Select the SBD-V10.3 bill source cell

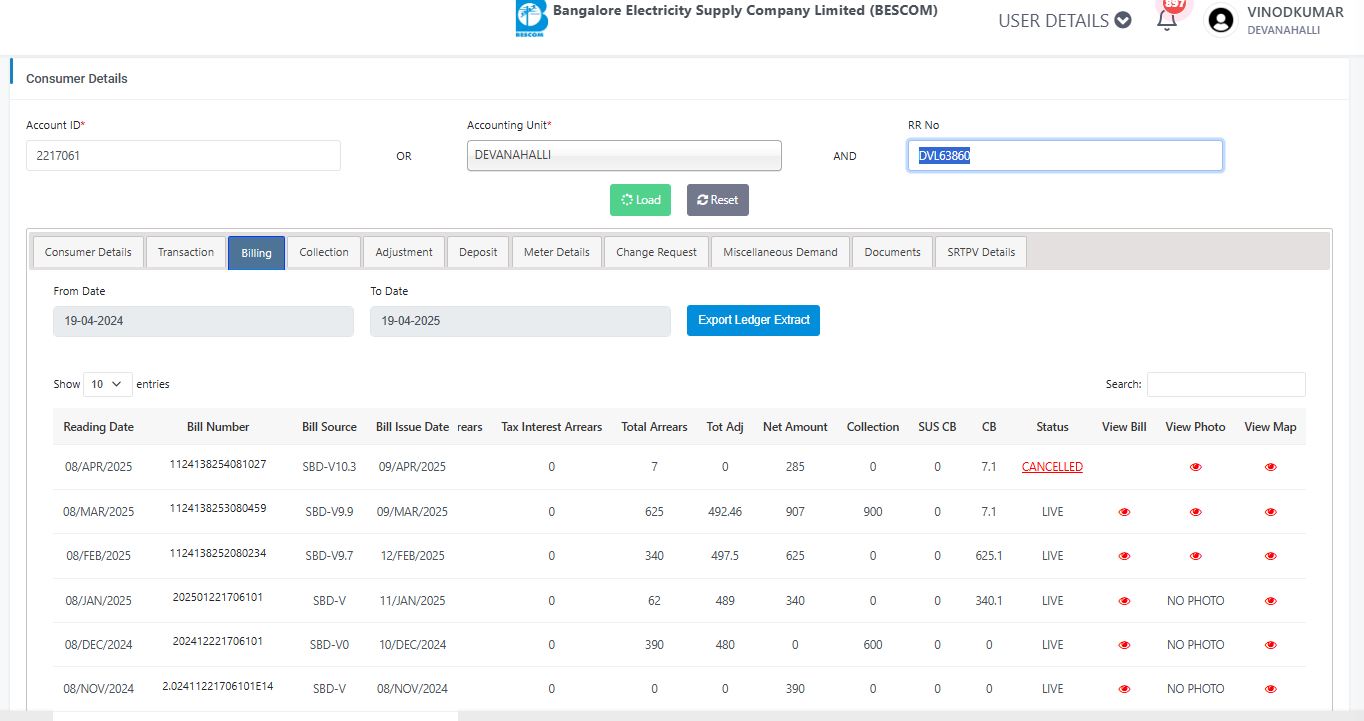click(x=329, y=467)
